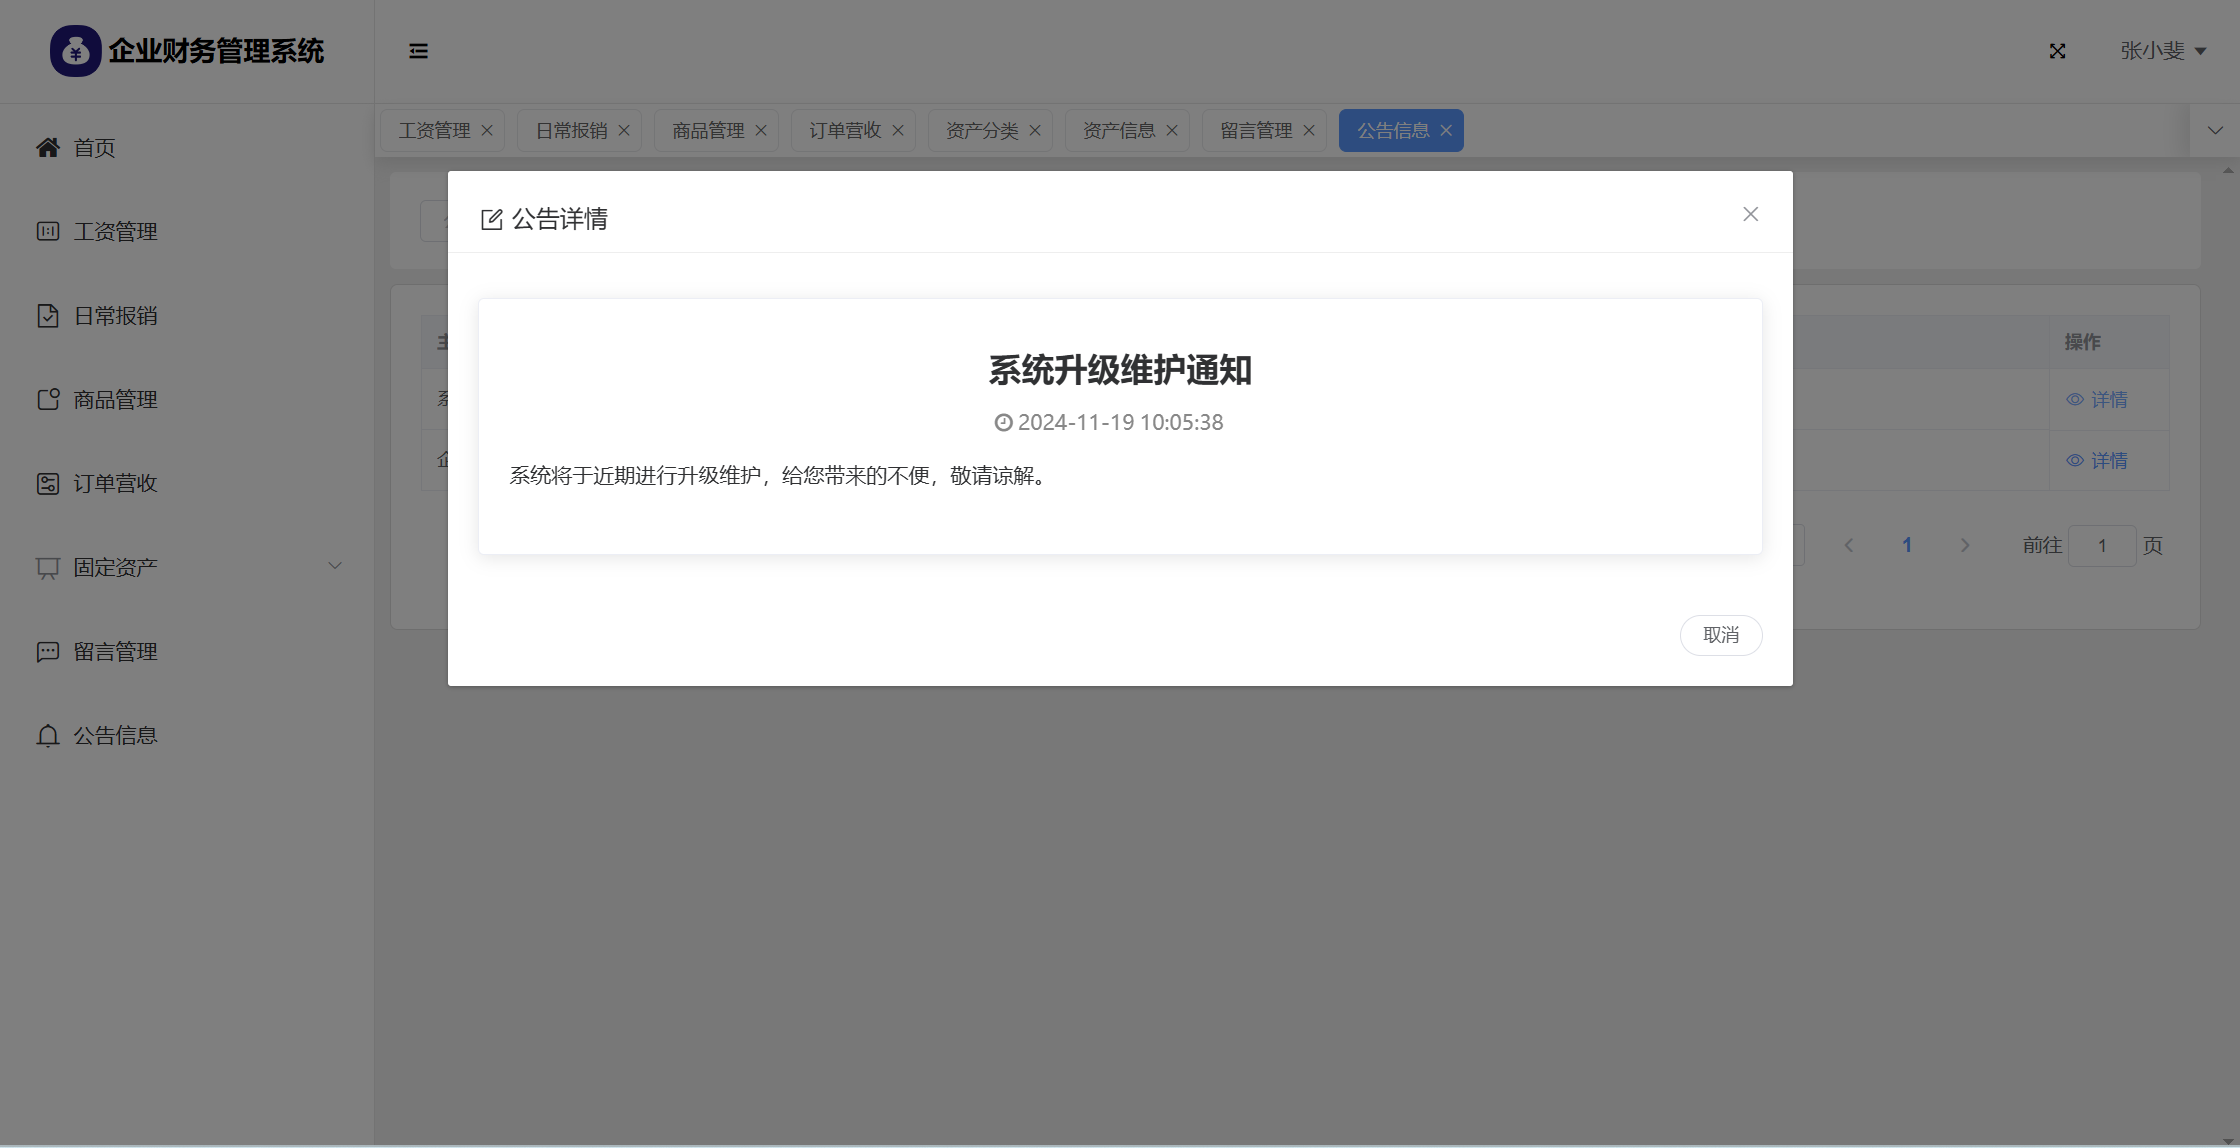Image resolution: width=2240 pixels, height=1148 pixels.
Task: Click the 日常报销 document icon
Action: (x=47, y=316)
